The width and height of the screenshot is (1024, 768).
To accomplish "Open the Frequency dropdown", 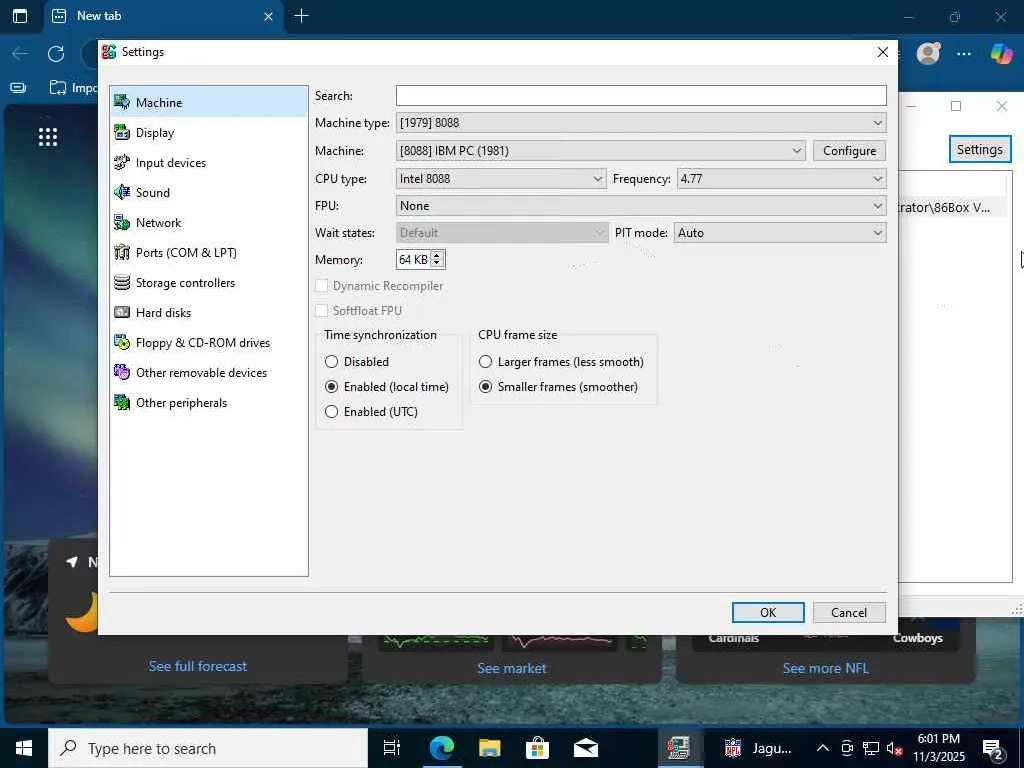I will (x=780, y=178).
